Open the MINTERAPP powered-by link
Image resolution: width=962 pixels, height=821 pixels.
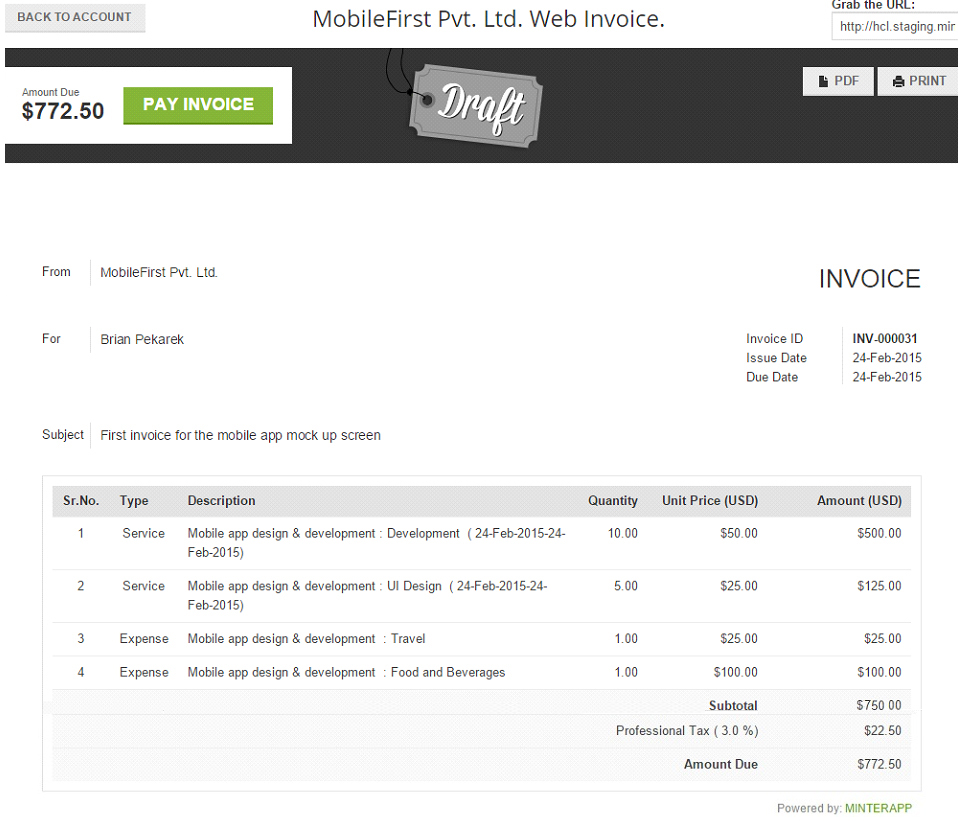pos(878,808)
